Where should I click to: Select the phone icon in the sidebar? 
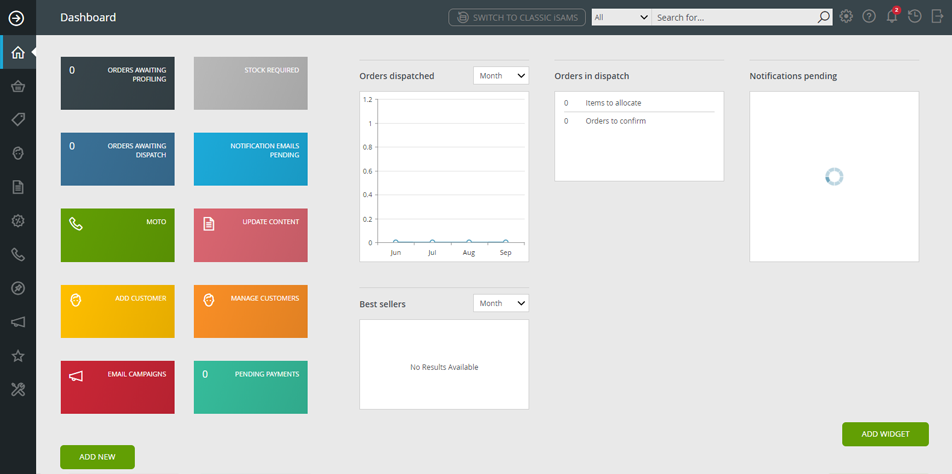[x=17, y=255]
